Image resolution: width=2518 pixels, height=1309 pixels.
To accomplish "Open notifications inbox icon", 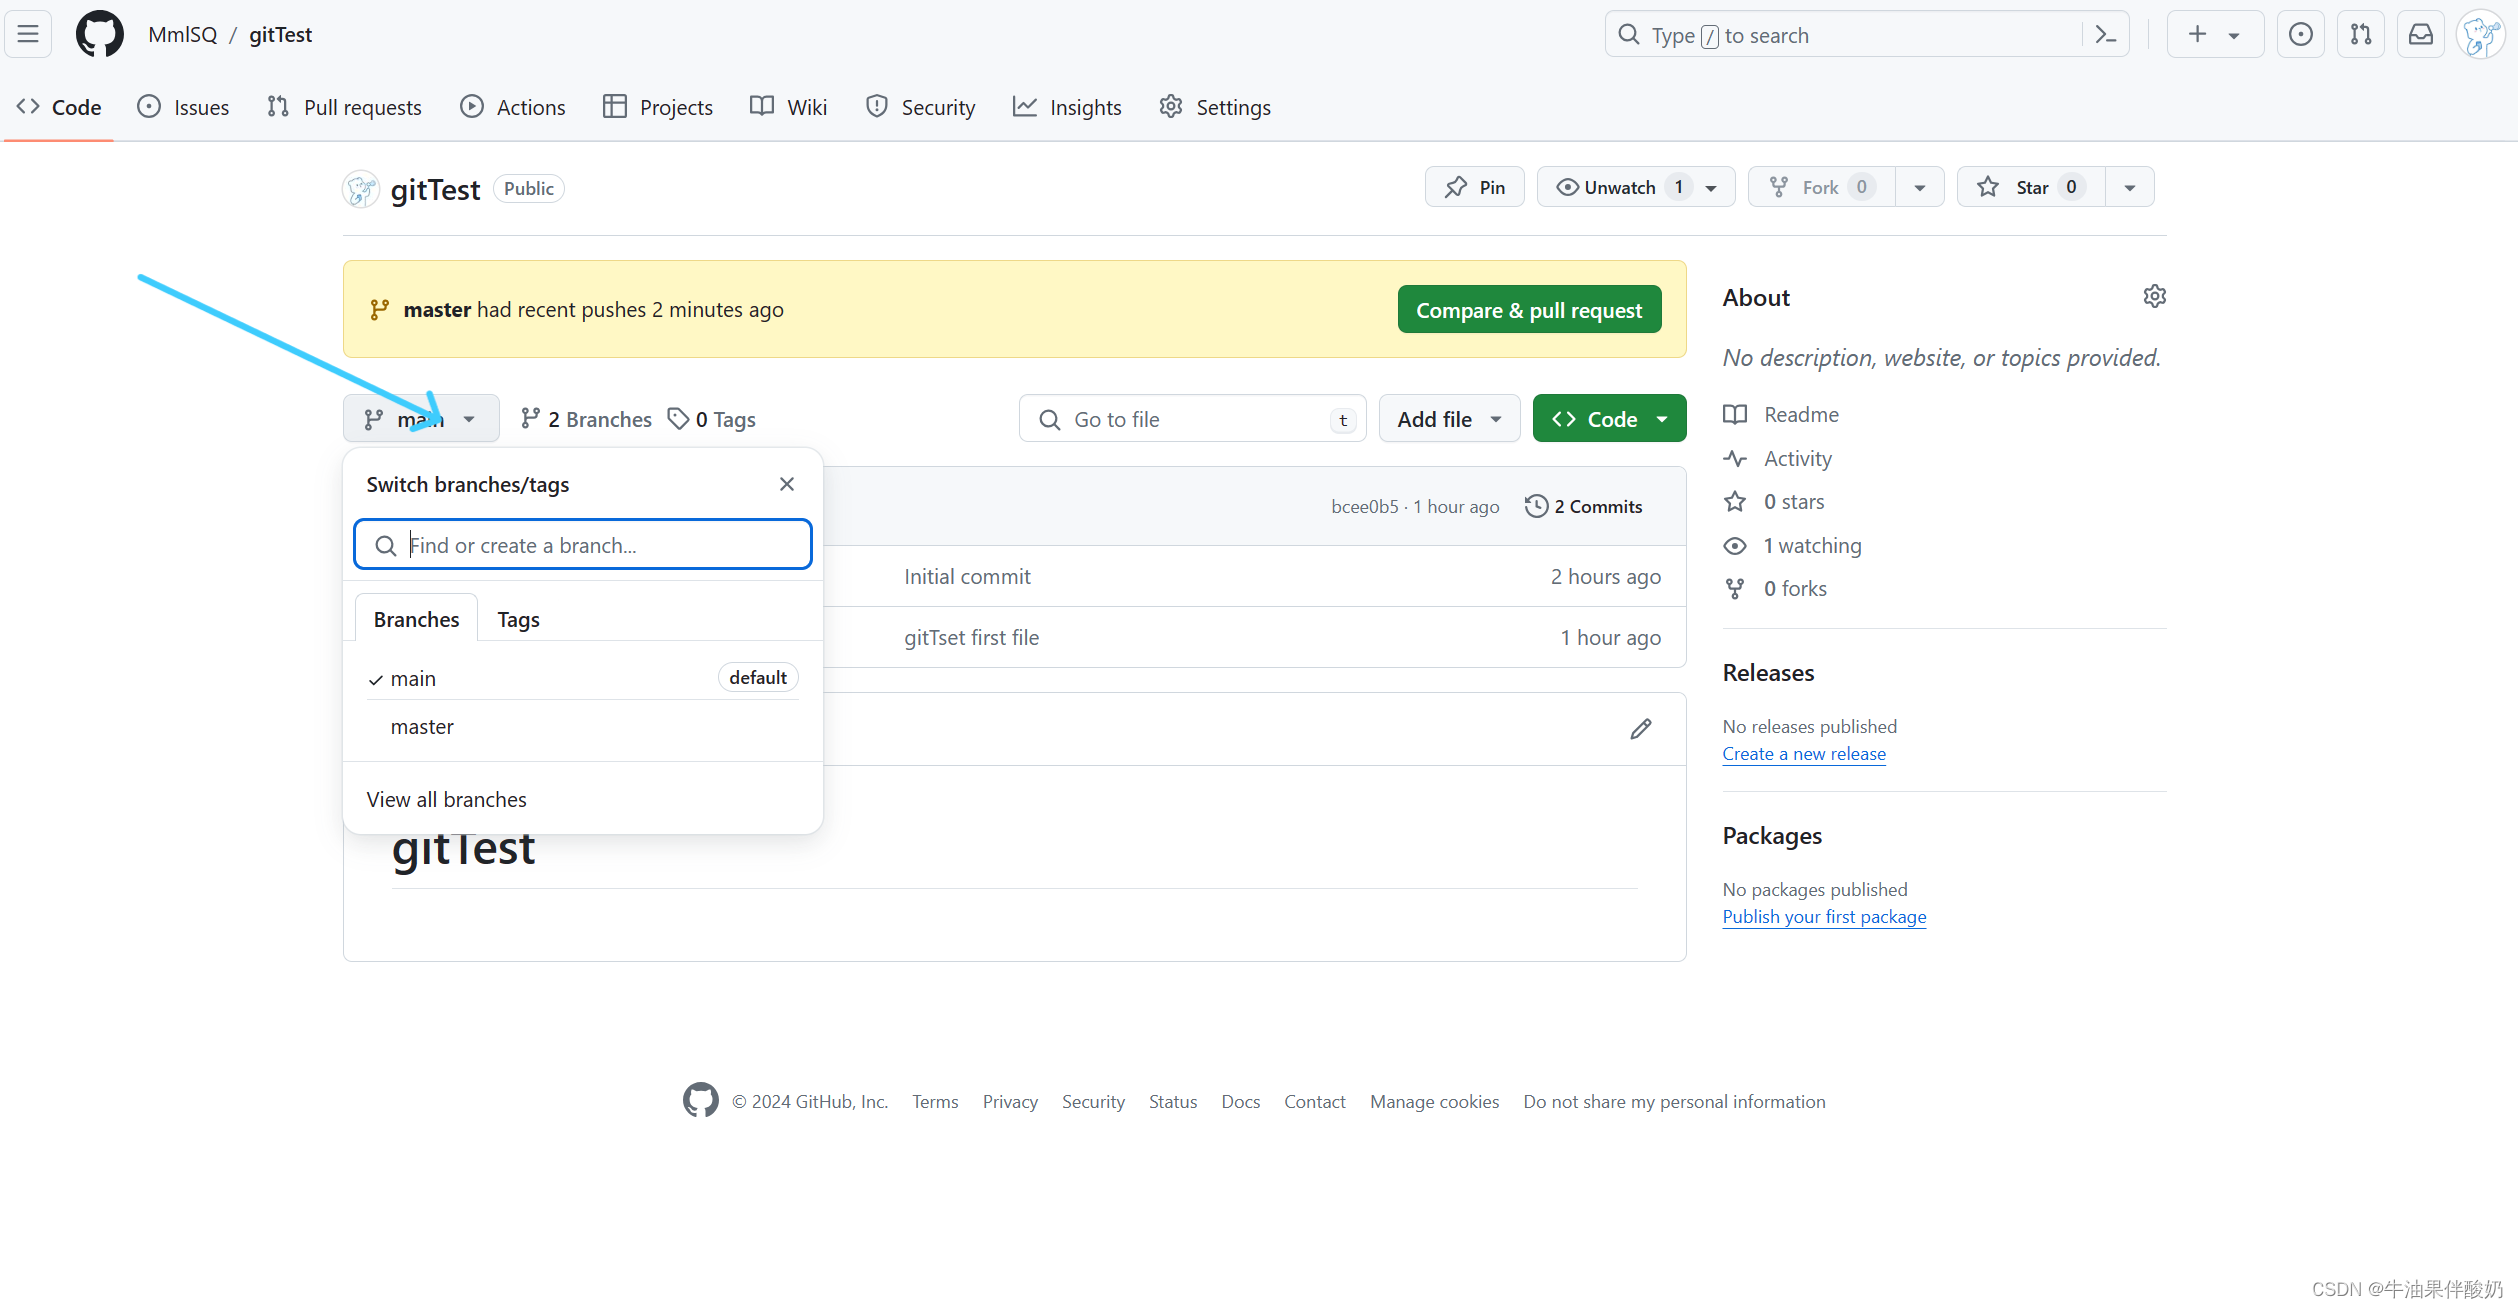I will [2420, 35].
